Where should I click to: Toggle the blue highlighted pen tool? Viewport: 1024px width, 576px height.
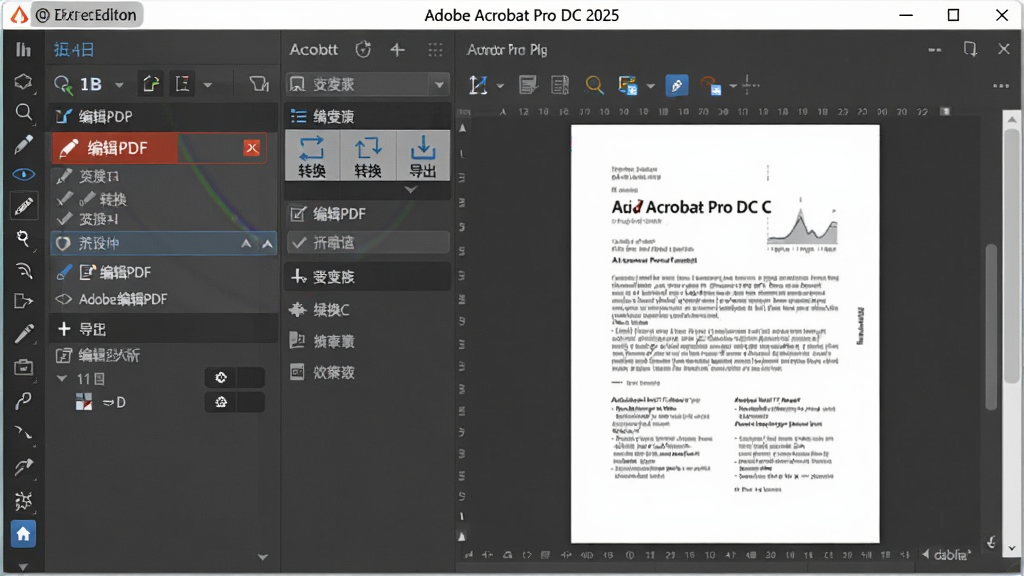[677, 85]
